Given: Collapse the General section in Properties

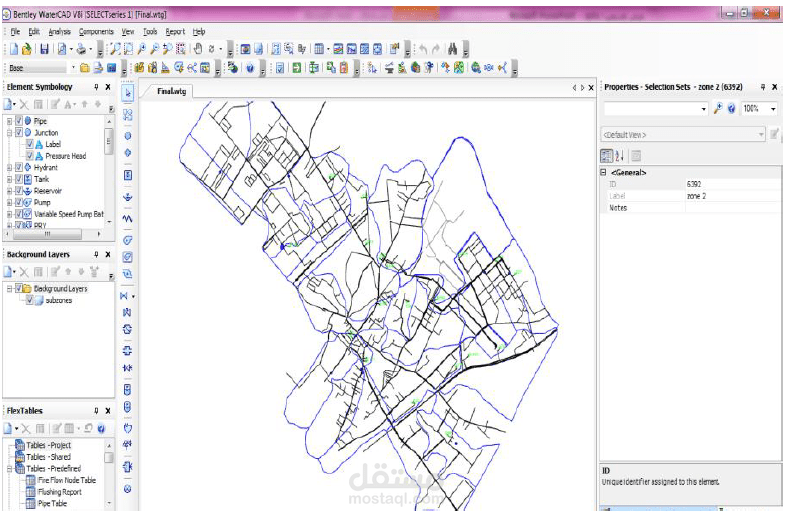Looking at the screenshot, I should click(x=603, y=173).
